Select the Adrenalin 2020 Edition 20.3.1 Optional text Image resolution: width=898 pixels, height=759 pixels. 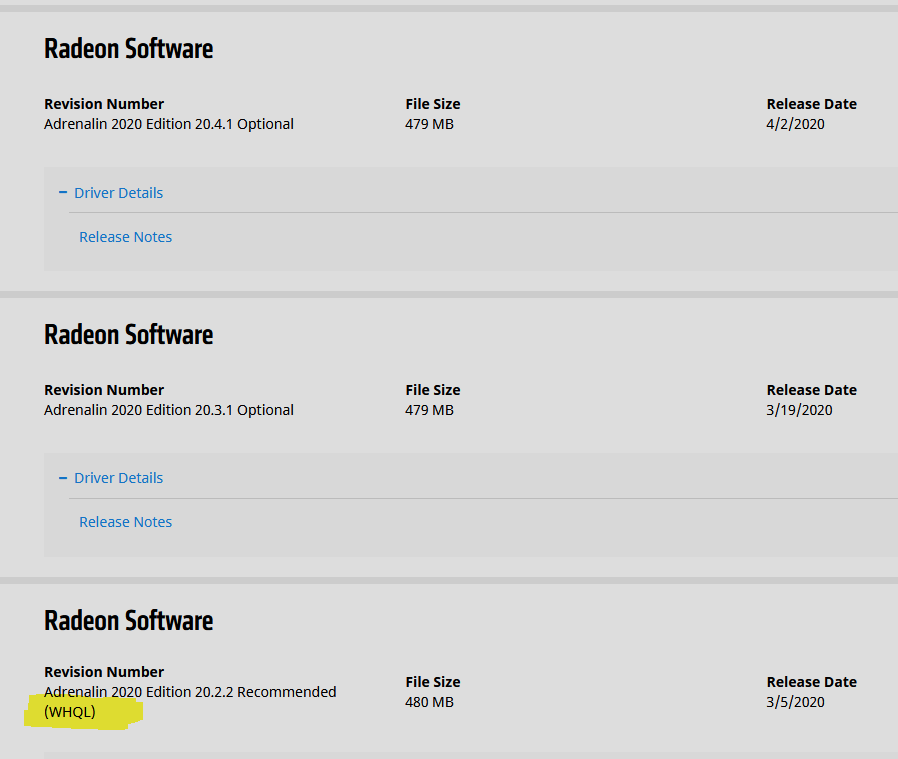pos(169,410)
